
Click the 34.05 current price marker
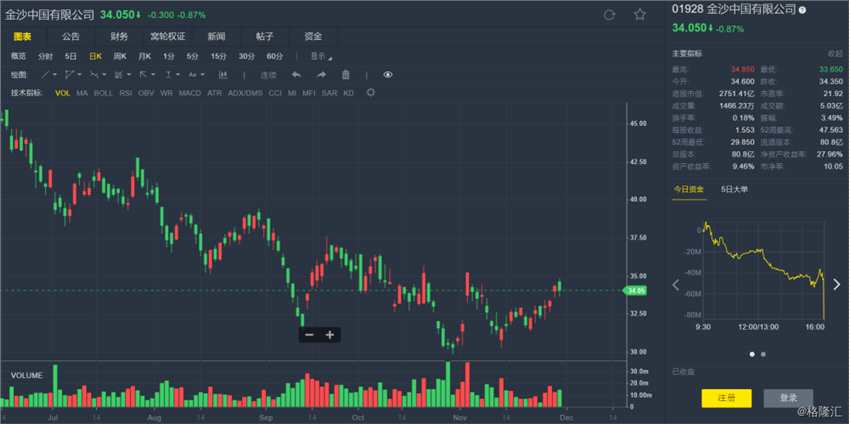click(634, 291)
